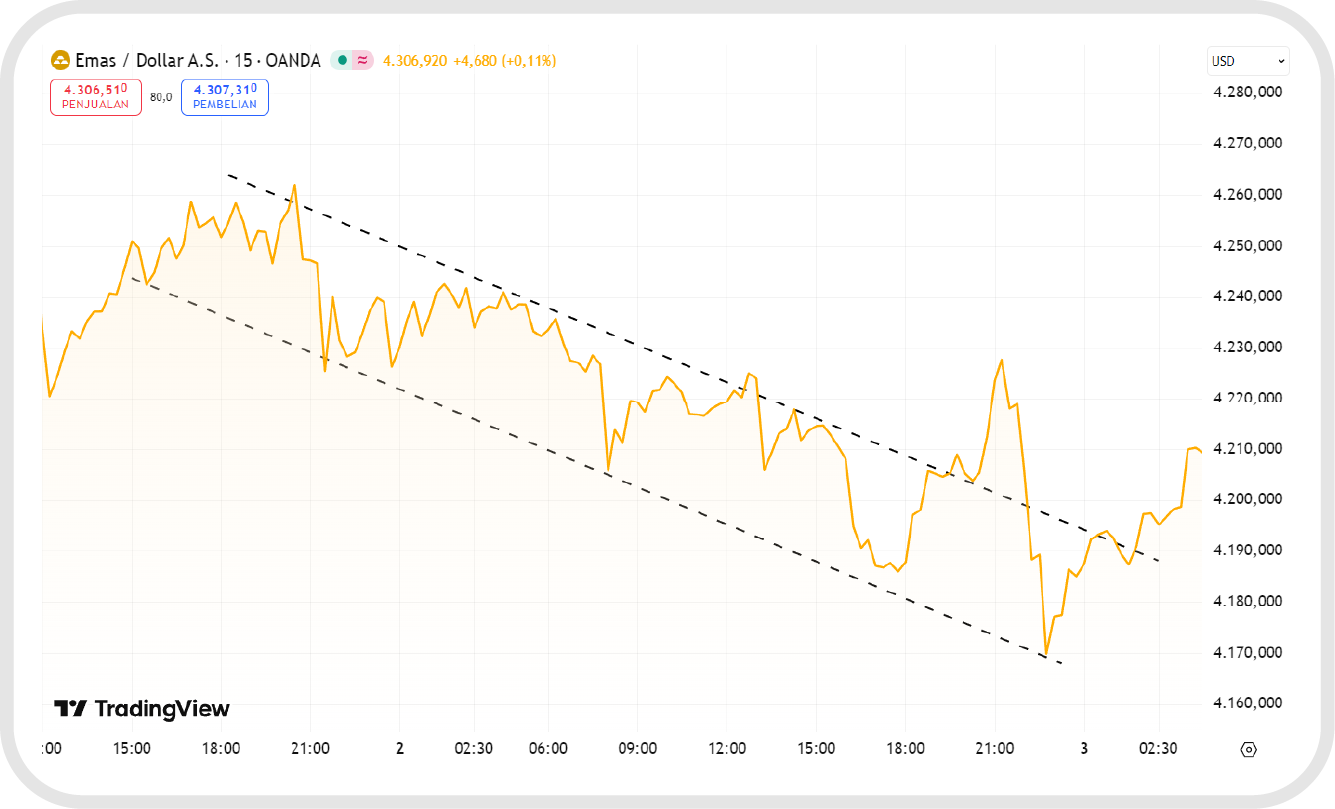The width and height of the screenshot is (1335, 809).
Task: Open the USD currency dropdown
Action: pos(1247,61)
